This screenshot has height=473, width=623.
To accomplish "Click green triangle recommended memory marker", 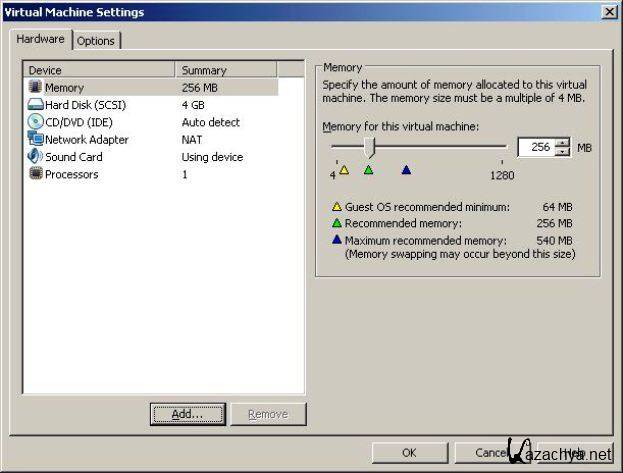I will [368, 170].
